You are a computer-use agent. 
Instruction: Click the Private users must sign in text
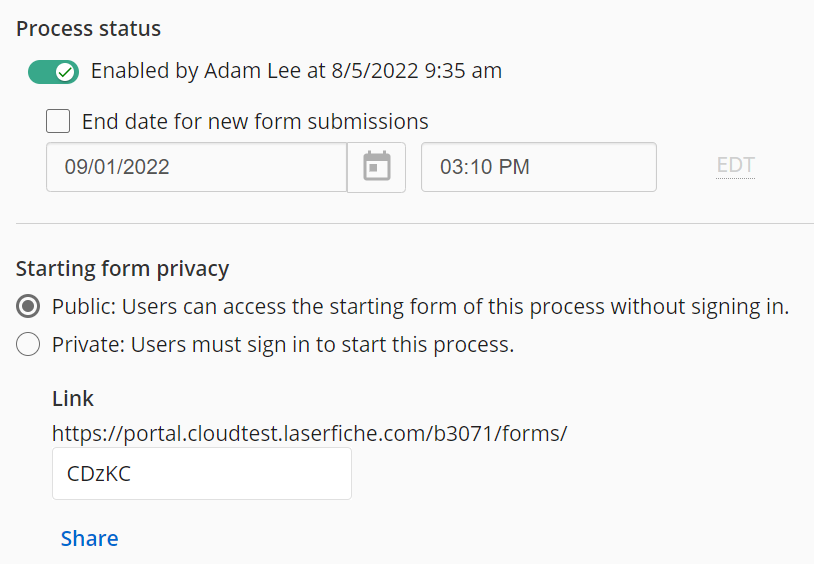(283, 345)
